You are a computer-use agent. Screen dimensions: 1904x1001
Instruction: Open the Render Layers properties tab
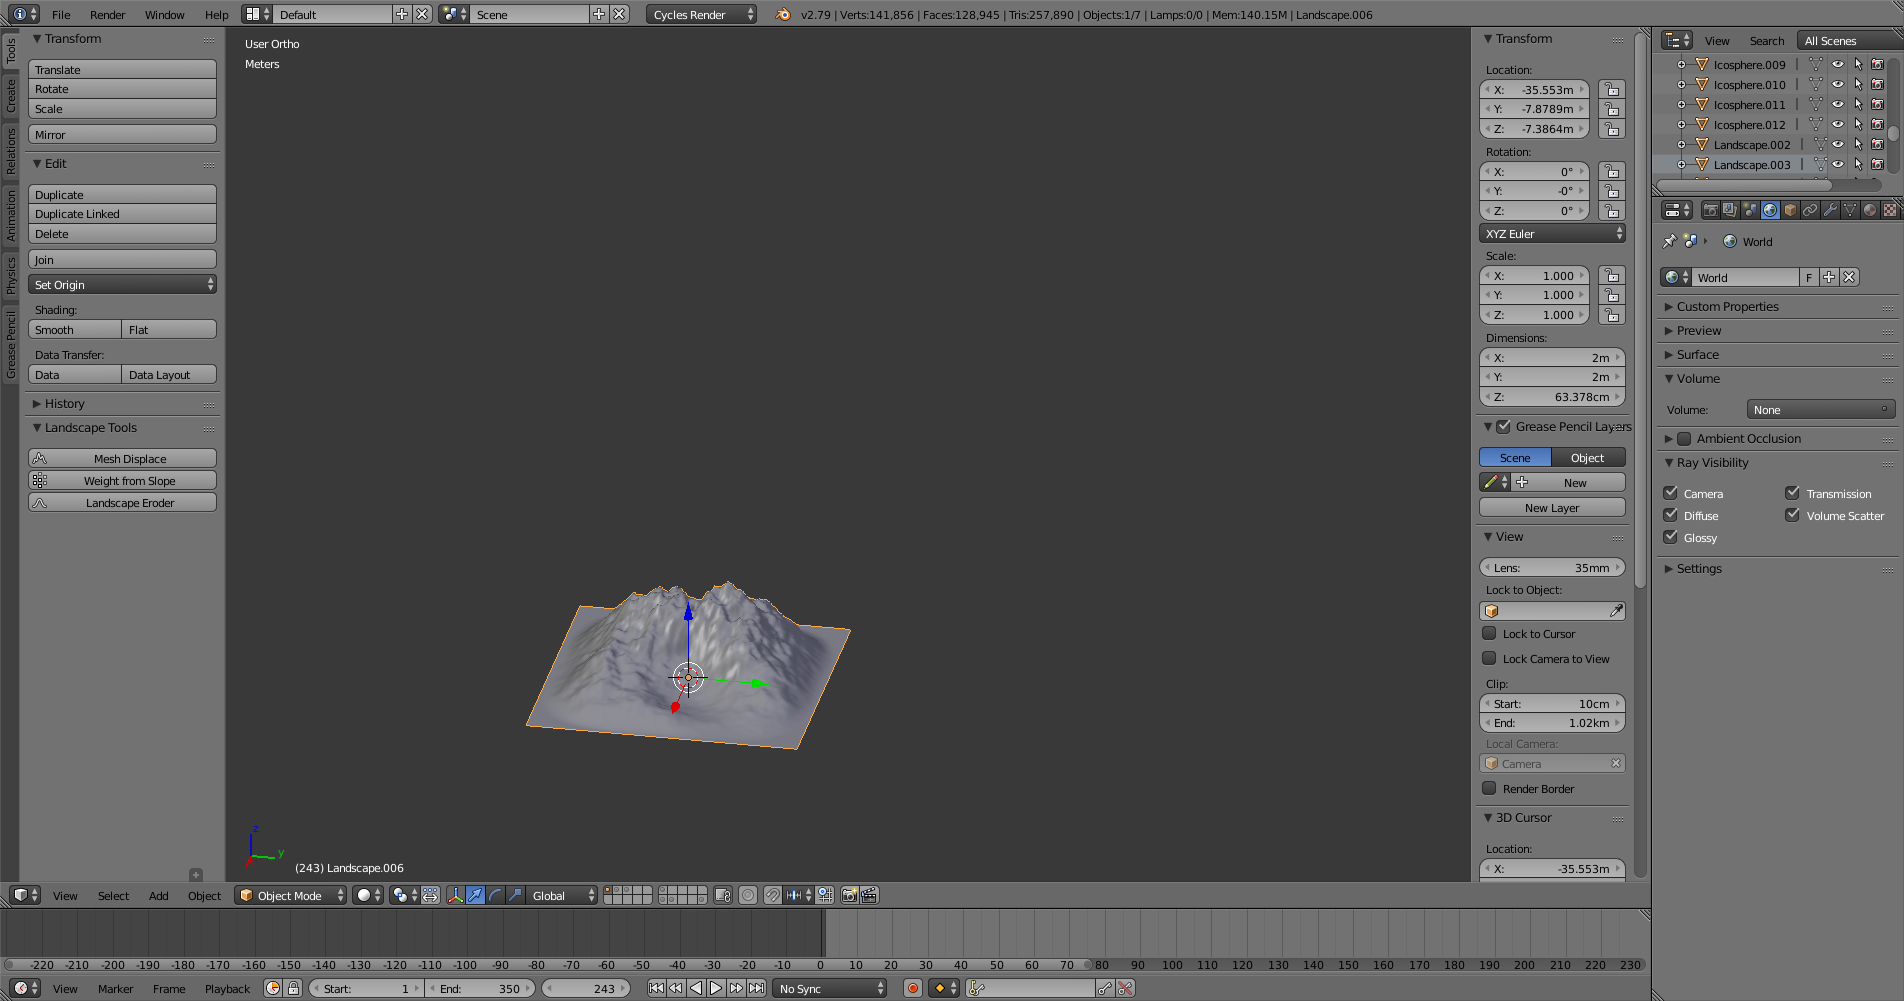(x=1730, y=210)
